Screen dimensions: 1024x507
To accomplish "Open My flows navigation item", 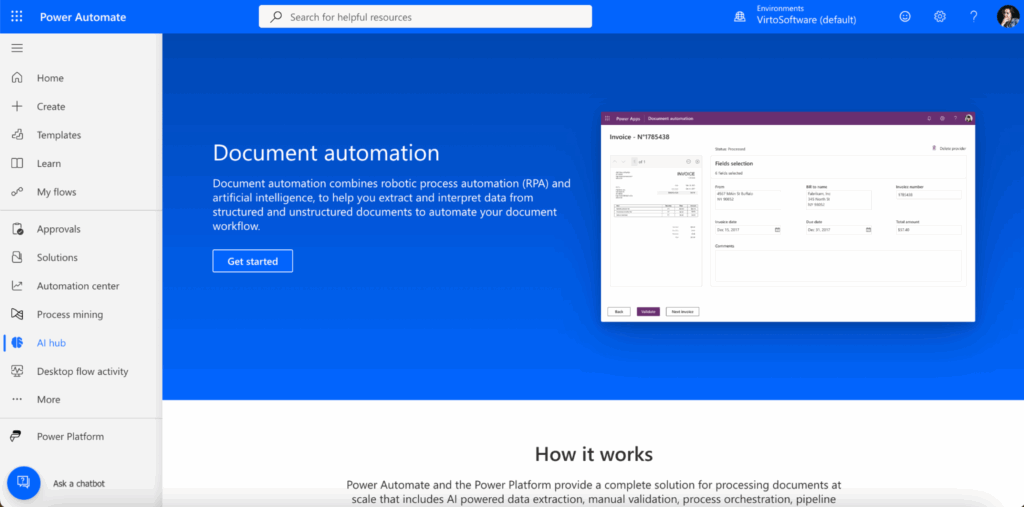I will click(56, 192).
